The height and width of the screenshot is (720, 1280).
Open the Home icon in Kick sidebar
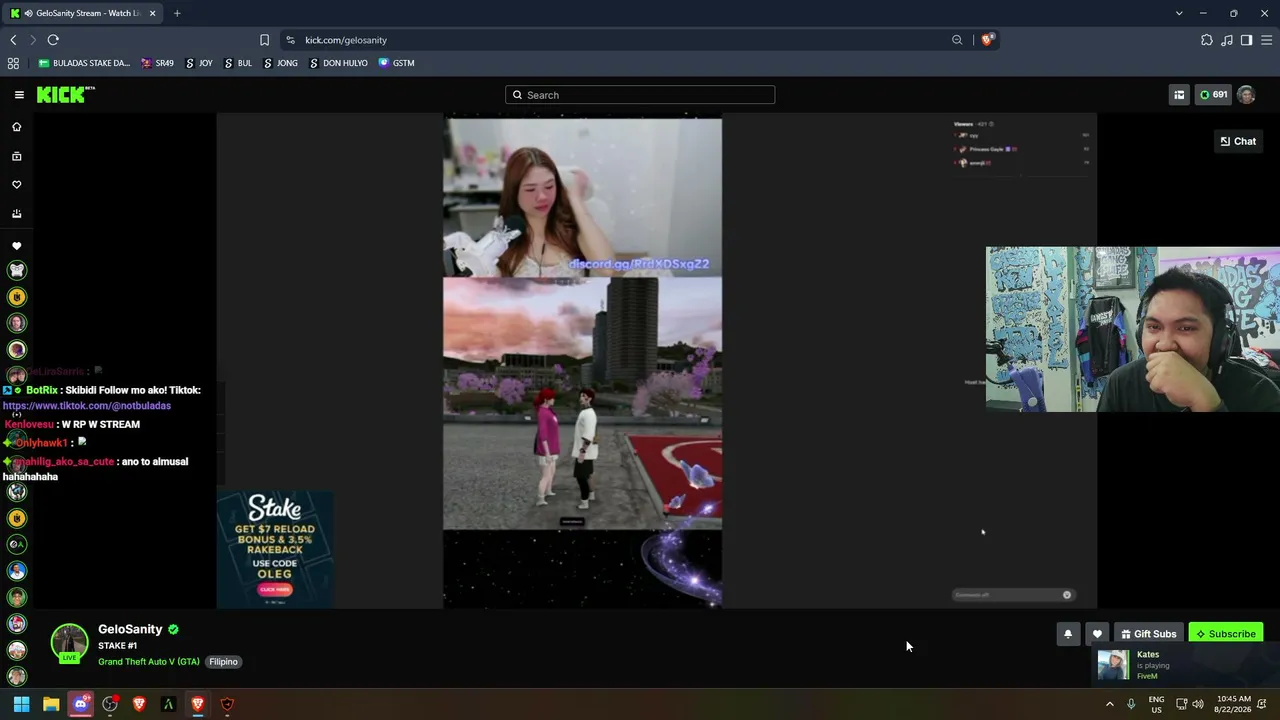(x=16, y=127)
